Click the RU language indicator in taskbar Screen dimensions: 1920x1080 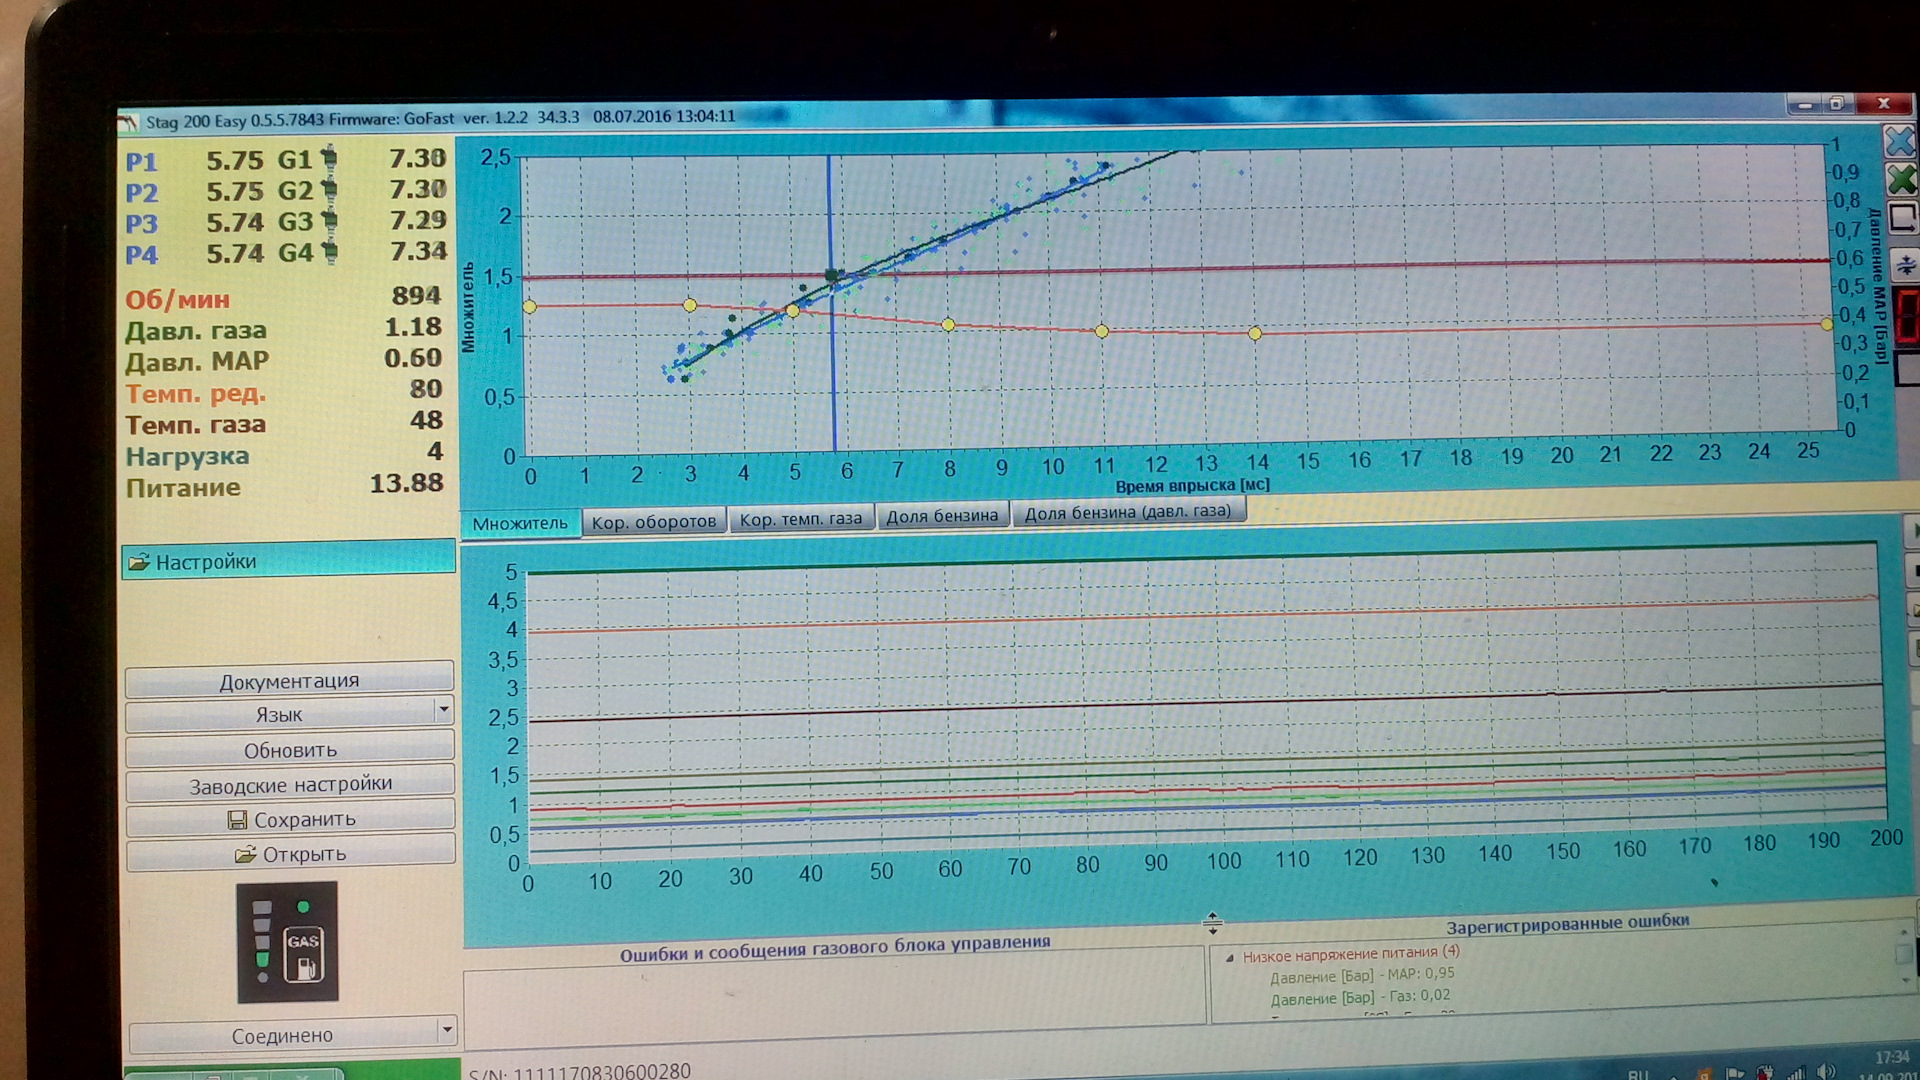(1637, 1076)
